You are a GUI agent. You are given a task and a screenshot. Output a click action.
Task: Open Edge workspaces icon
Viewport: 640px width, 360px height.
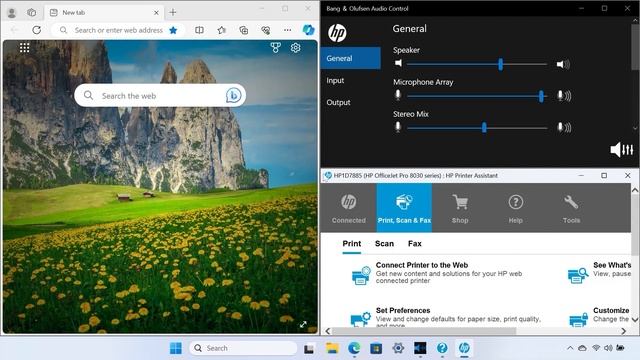pos(31,13)
